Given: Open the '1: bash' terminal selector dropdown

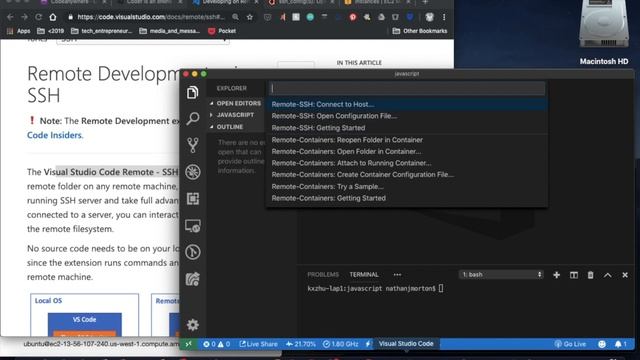Looking at the screenshot, I should tap(501, 275).
